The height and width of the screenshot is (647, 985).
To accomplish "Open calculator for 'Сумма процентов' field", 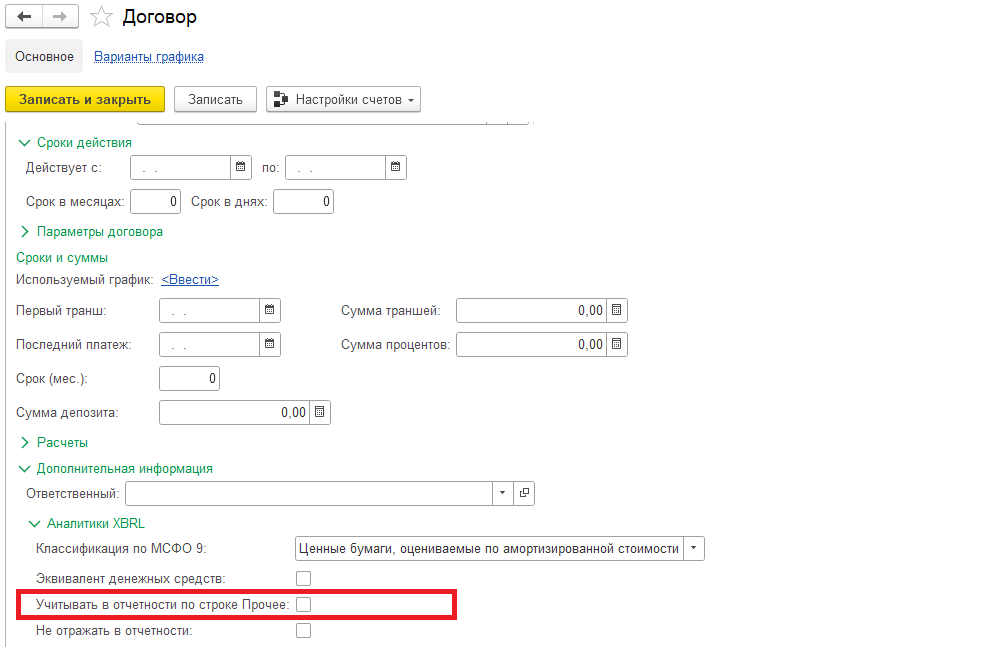I will coord(617,344).
